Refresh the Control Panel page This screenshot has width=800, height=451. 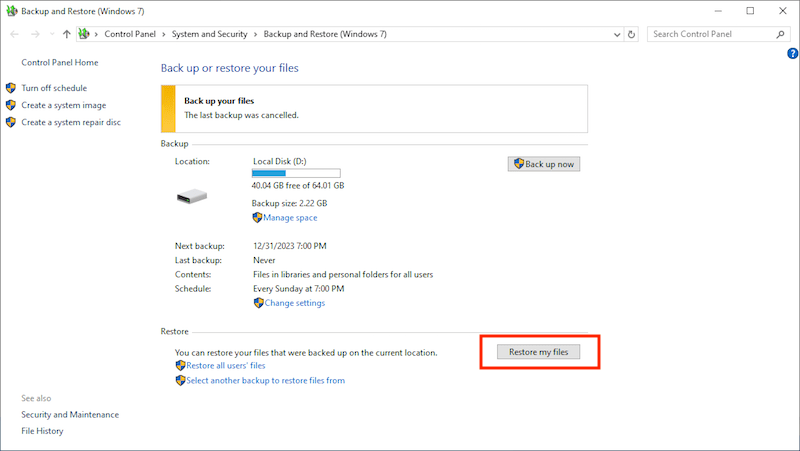pyautogui.click(x=631, y=35)
